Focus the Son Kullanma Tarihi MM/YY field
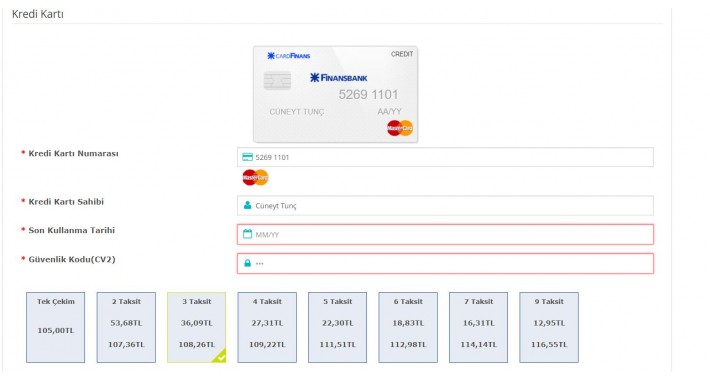Screen dimensions: 710x380 pos(445,235)
